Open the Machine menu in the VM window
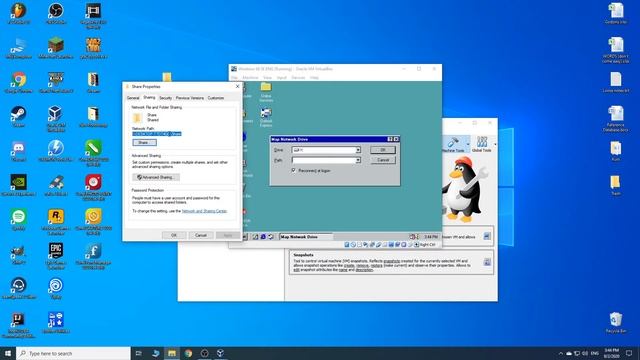Viewport: 640px width, 360px height. (250, 78)
